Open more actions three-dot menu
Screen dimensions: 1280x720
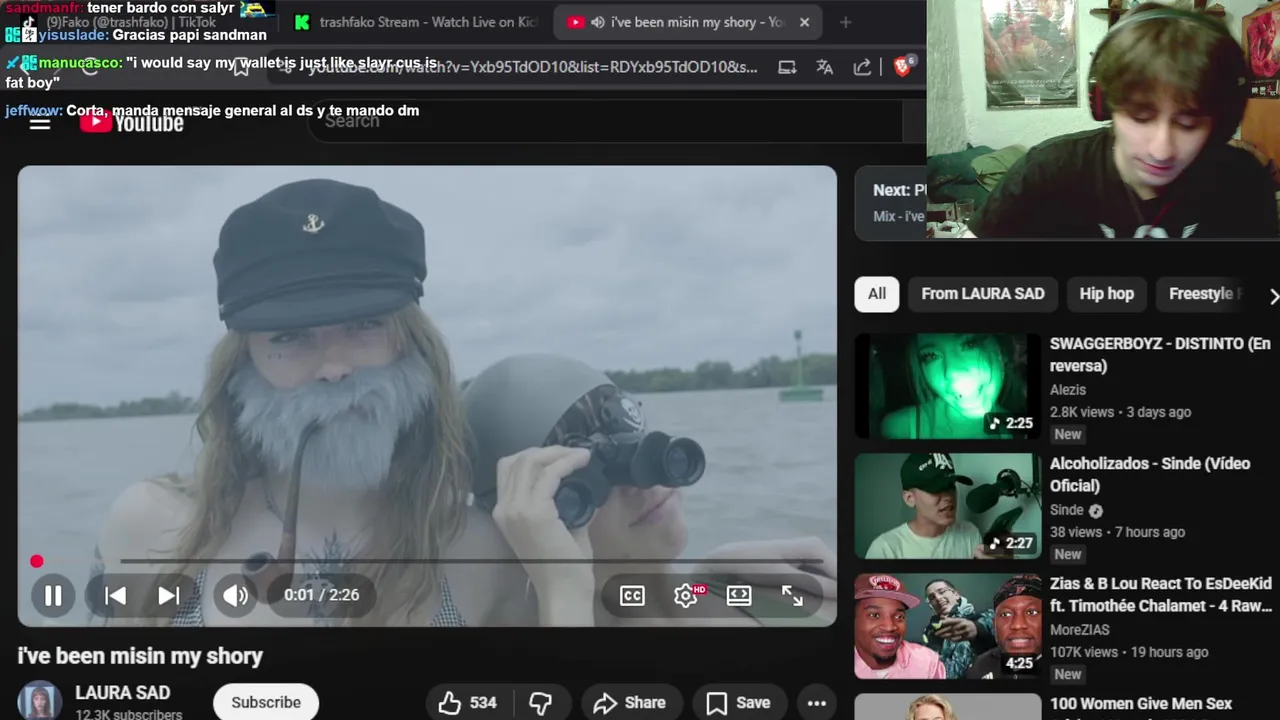pos(817,703)
